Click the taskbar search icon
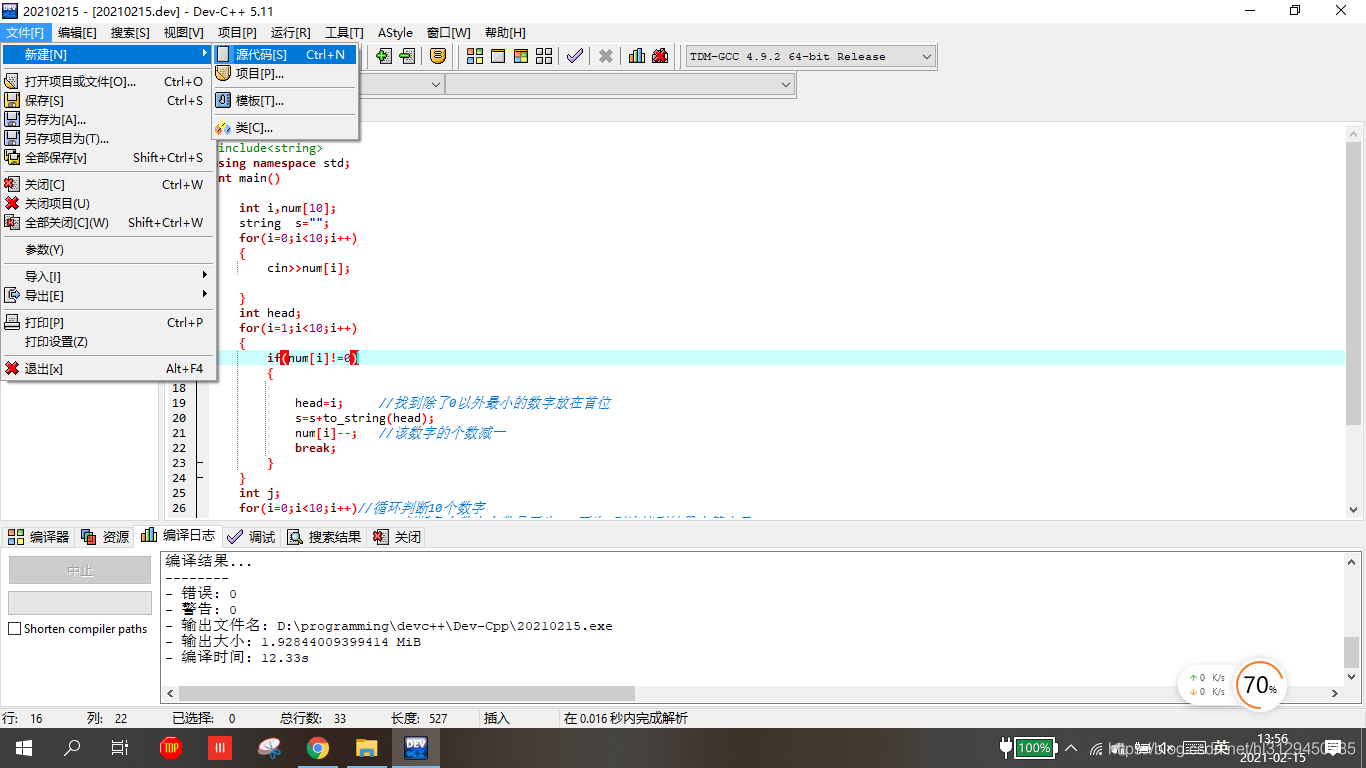This screenshot has width=1366, height=768. (72, 747)
